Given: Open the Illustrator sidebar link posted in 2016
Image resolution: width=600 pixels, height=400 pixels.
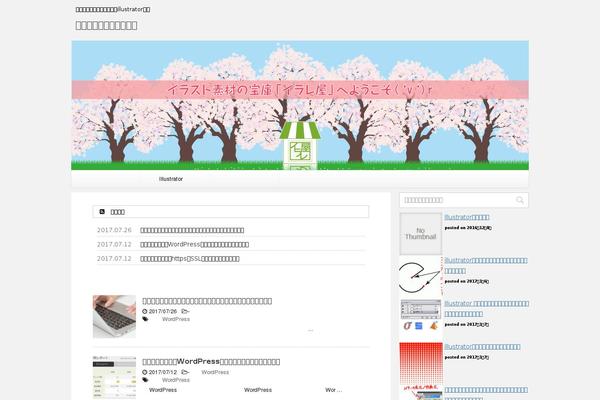Looking at the screenshot, I should [x=467, y=217].
